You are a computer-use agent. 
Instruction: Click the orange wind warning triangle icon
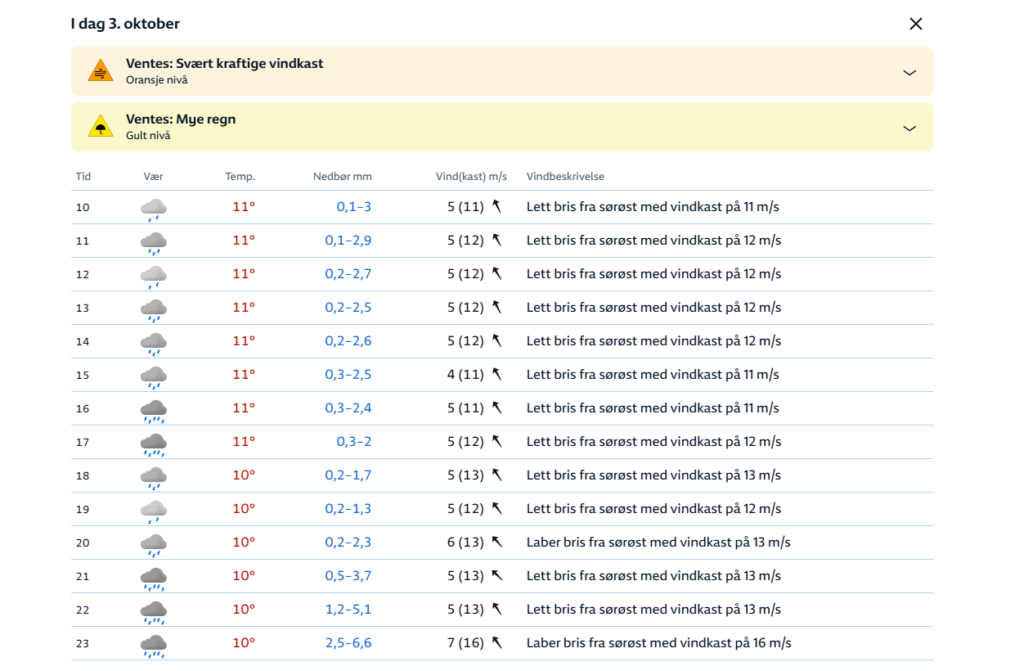[100, 71]
